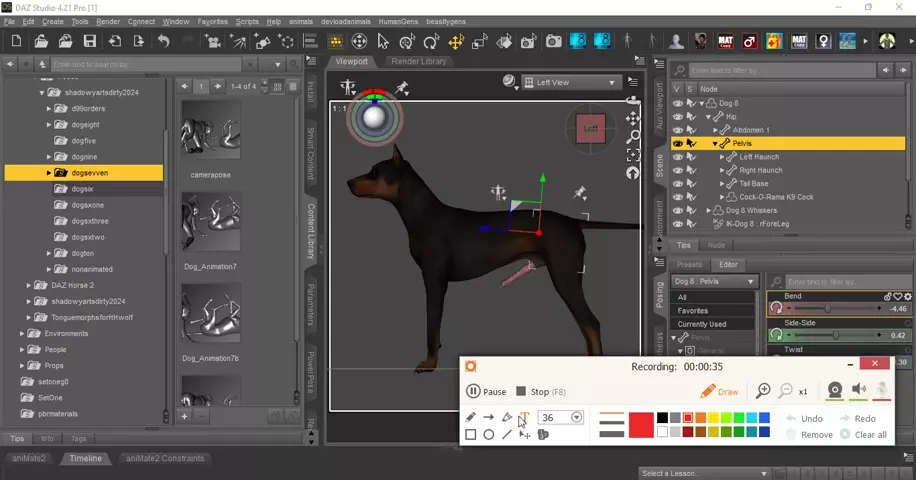
Task: Select the arrow drawing tool
Action: pos(489,417)
